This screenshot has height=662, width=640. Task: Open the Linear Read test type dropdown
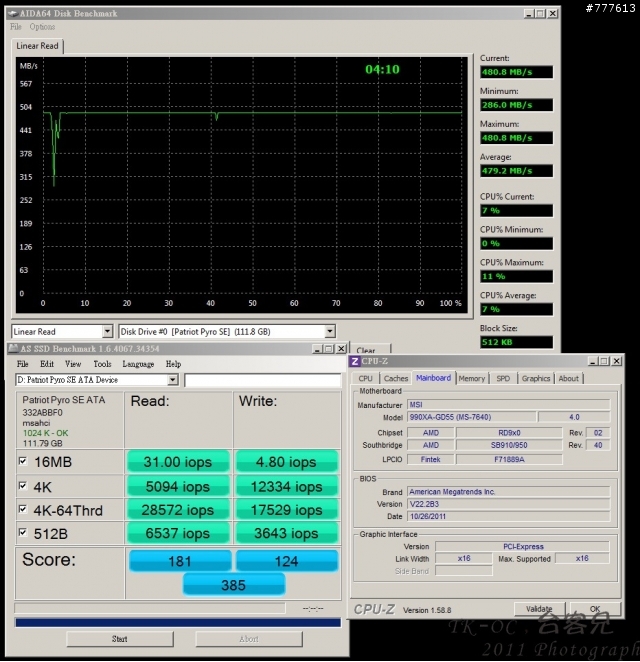(x=107, y=331)
